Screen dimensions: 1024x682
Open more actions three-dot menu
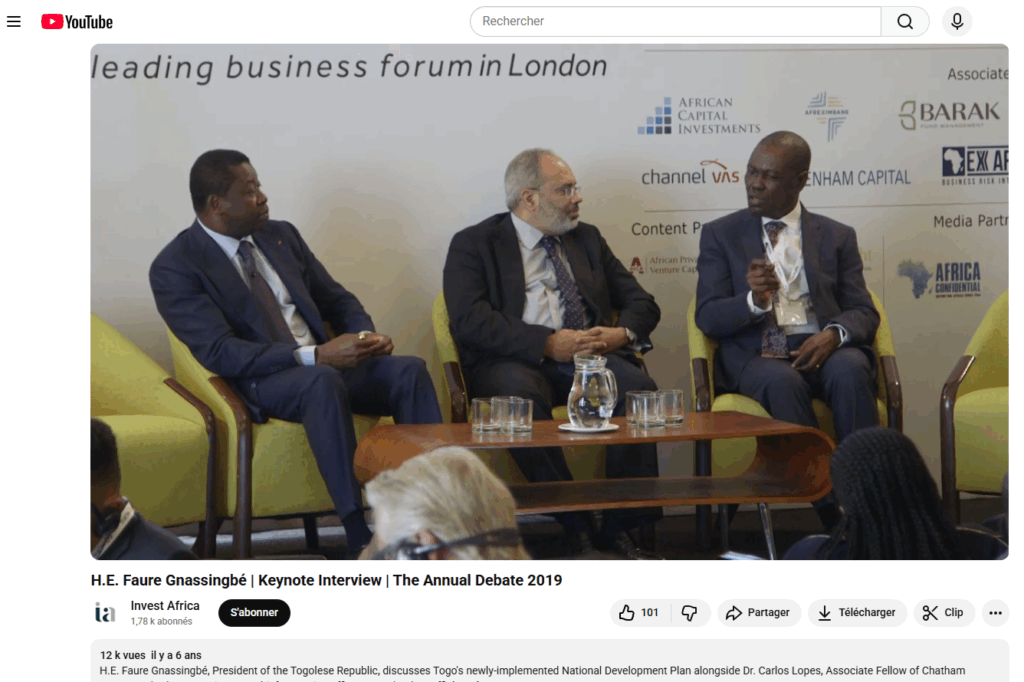point(995,613)
